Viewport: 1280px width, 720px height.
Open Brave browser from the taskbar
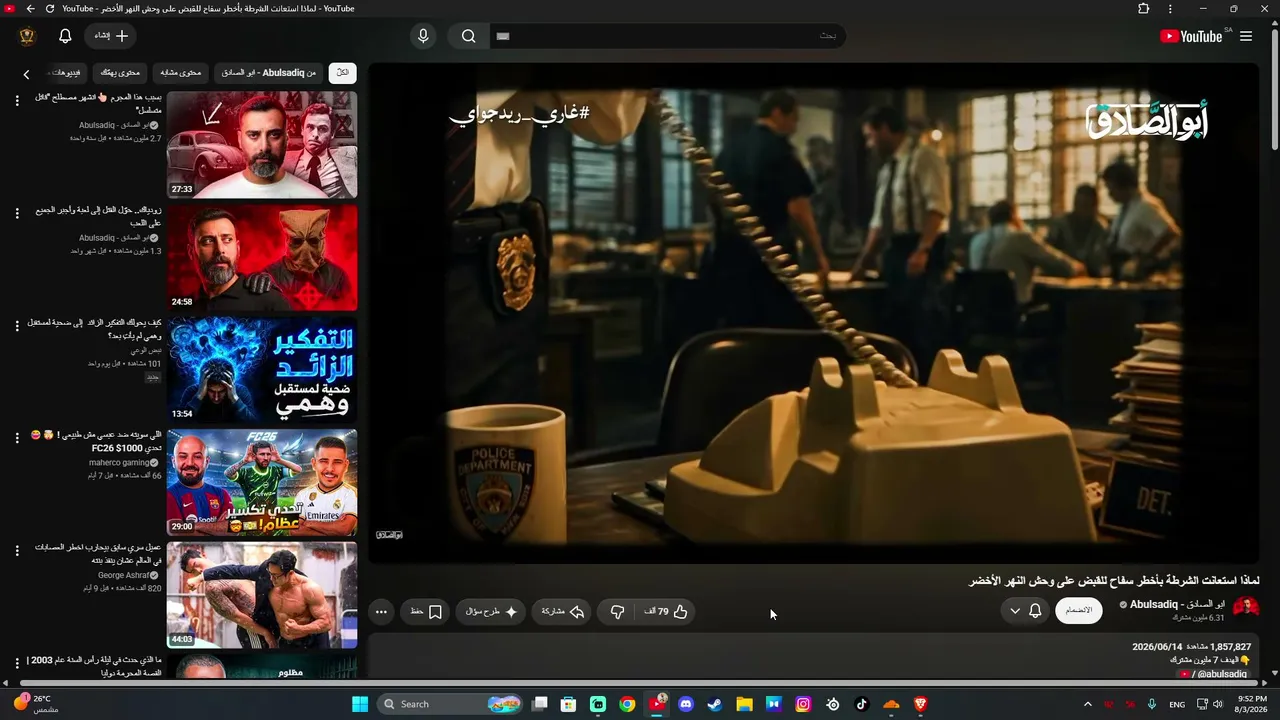point(920,704)
